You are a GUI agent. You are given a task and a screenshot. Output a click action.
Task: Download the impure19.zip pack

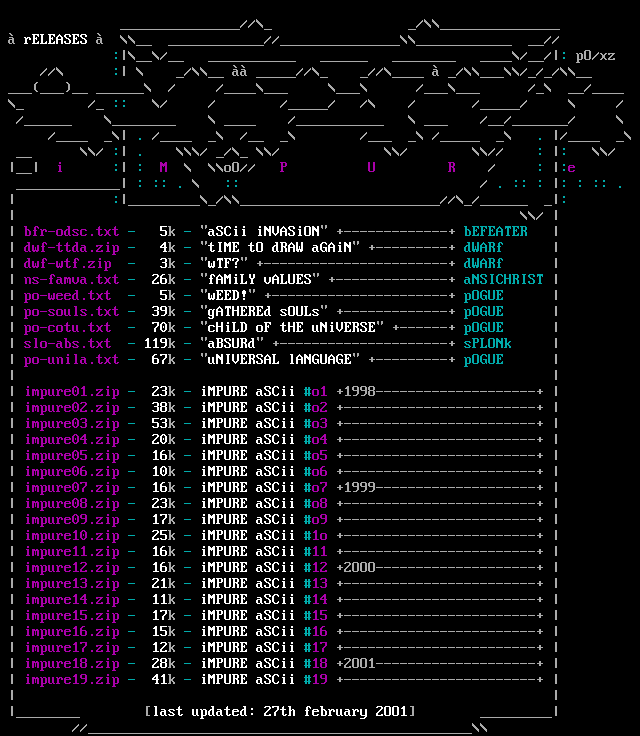pyautogui.click(x=71, y=679)
